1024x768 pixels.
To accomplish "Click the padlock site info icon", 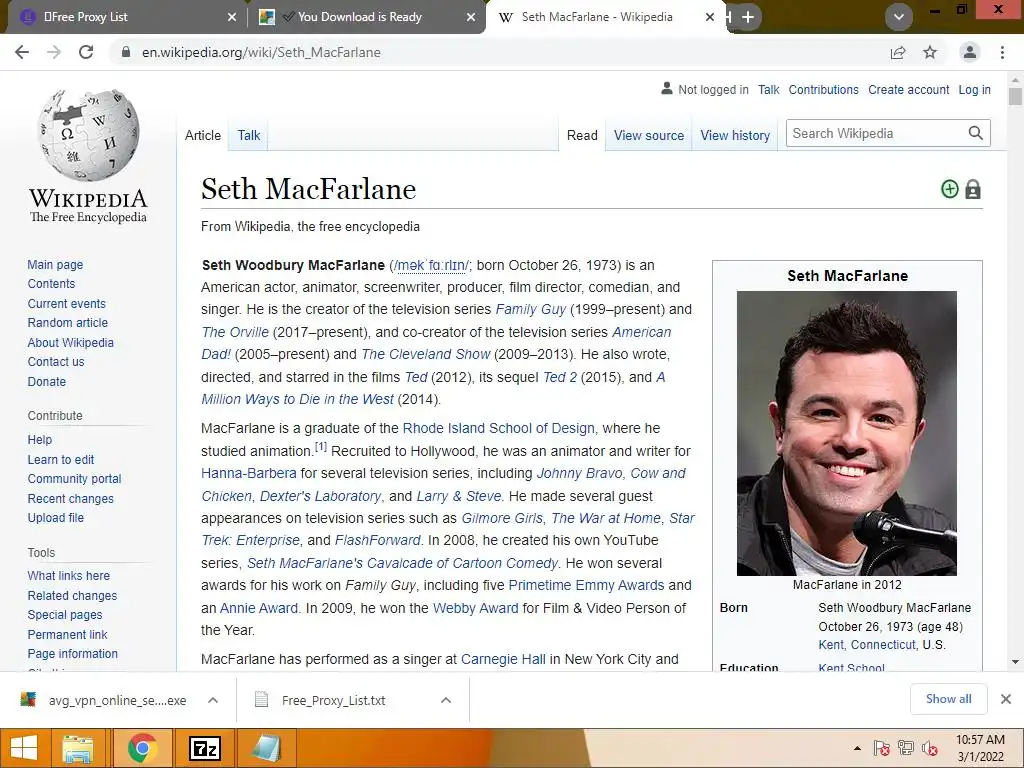I will [126, 52].
